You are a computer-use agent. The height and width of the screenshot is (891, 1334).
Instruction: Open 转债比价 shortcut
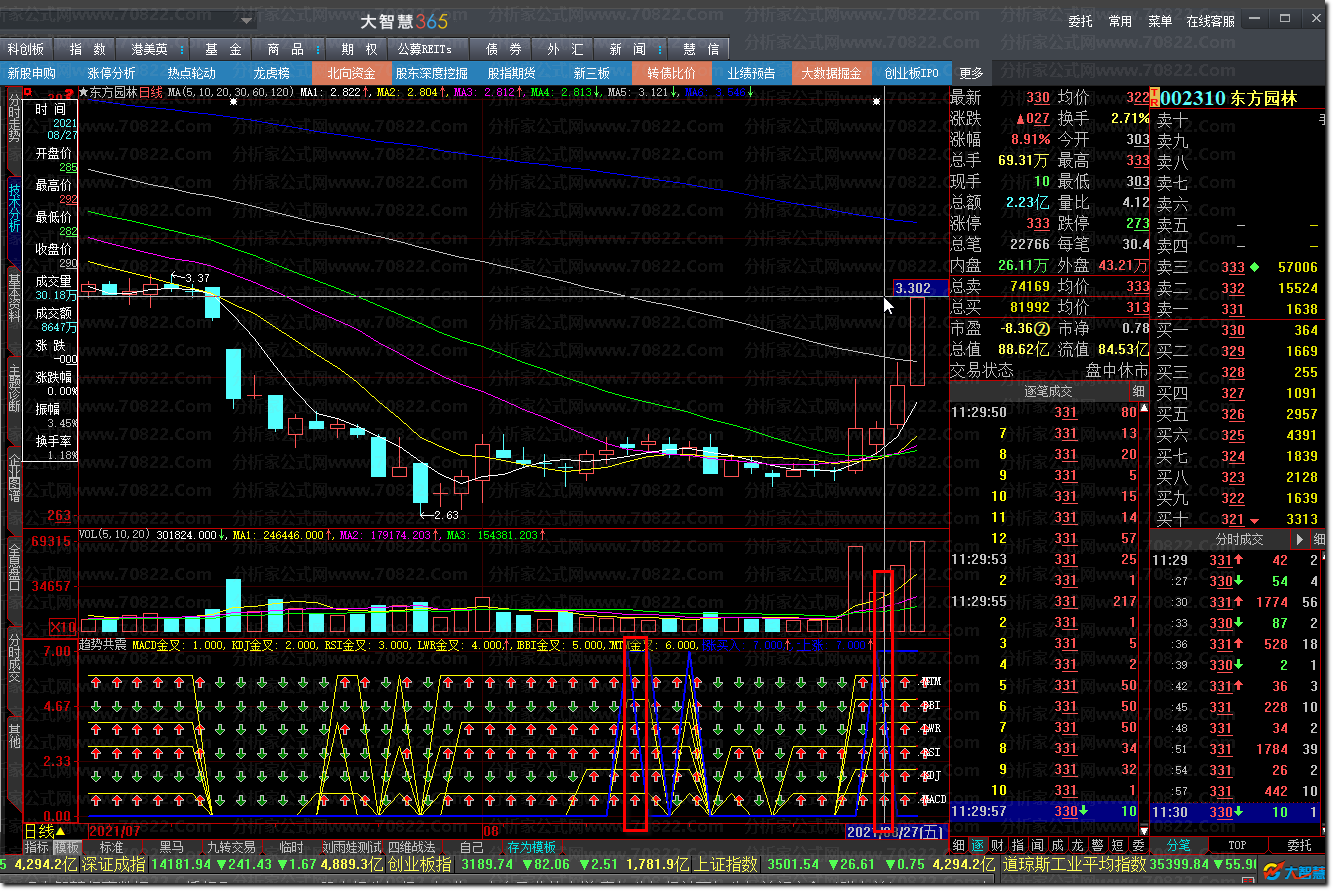point(671,73)
